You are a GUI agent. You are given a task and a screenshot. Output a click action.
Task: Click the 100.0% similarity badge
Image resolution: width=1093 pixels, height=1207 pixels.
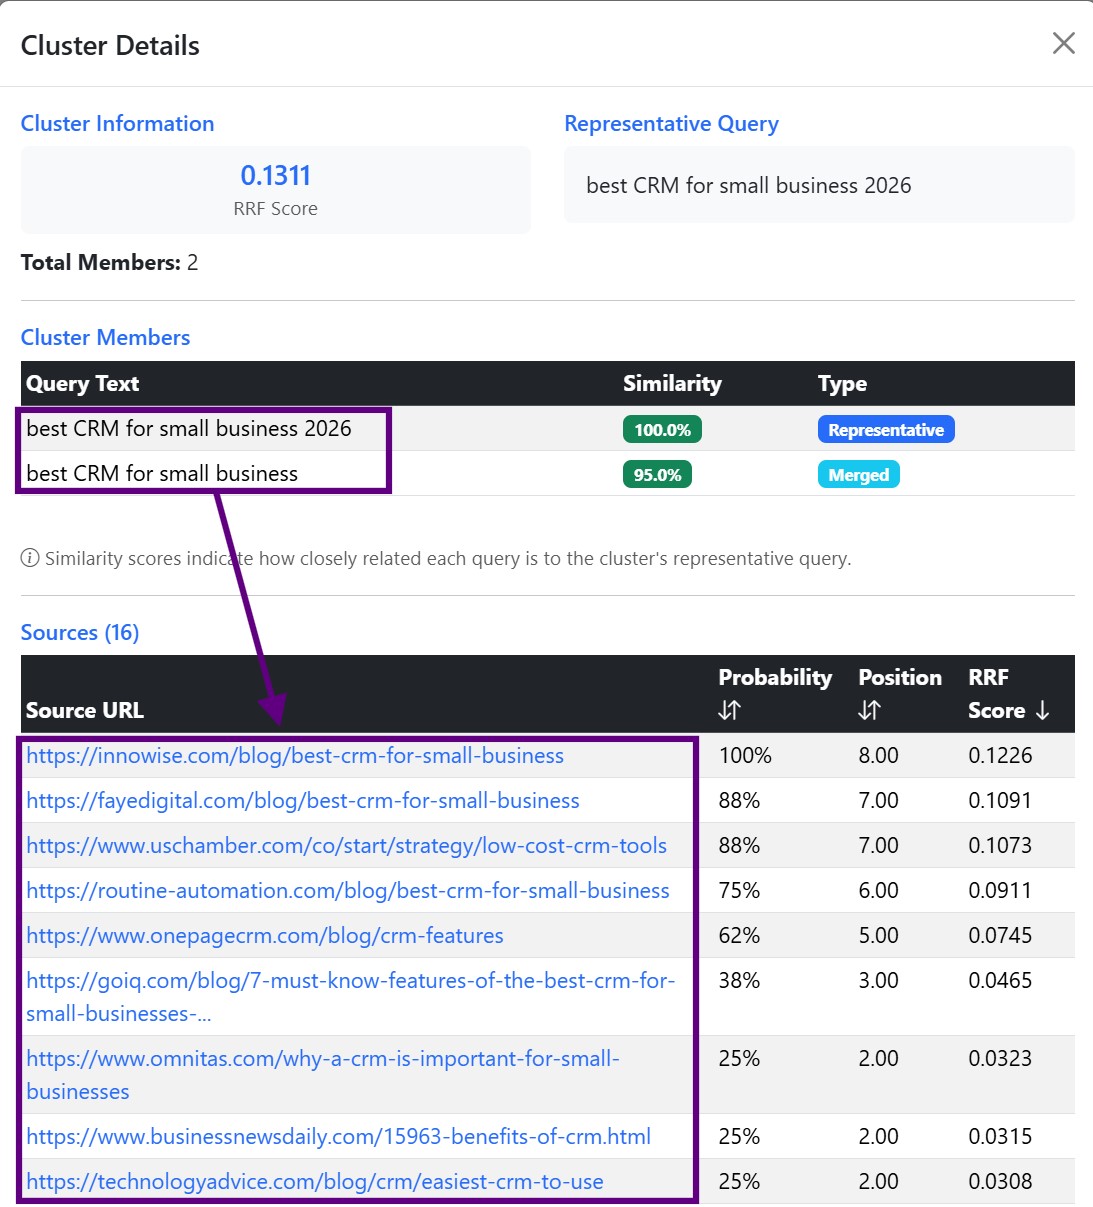pos(662,430)
